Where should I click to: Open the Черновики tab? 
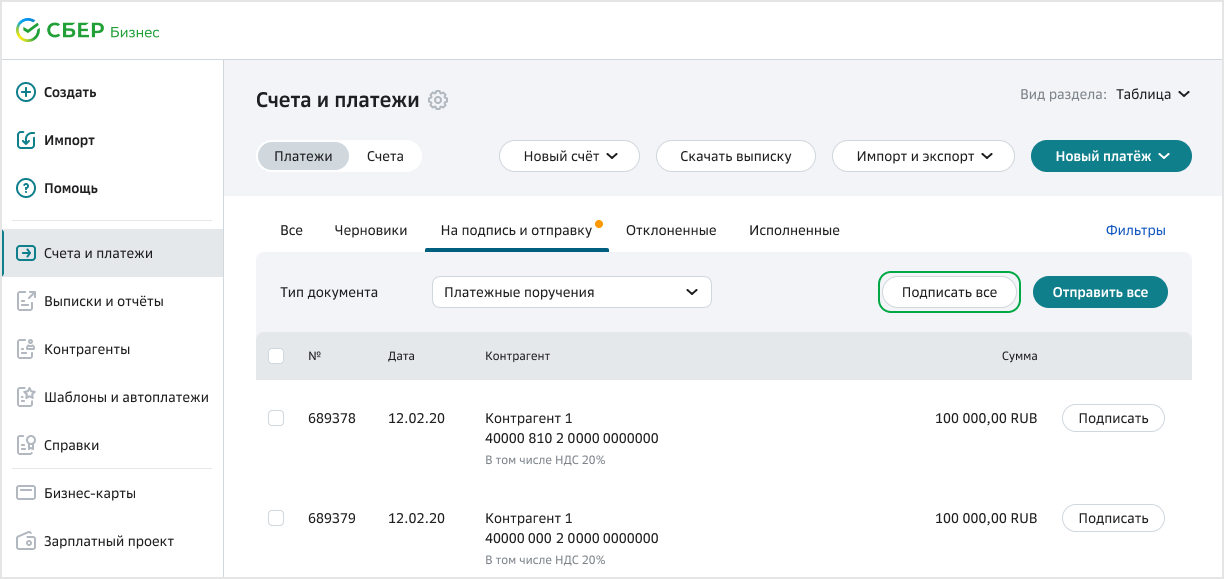371,230
